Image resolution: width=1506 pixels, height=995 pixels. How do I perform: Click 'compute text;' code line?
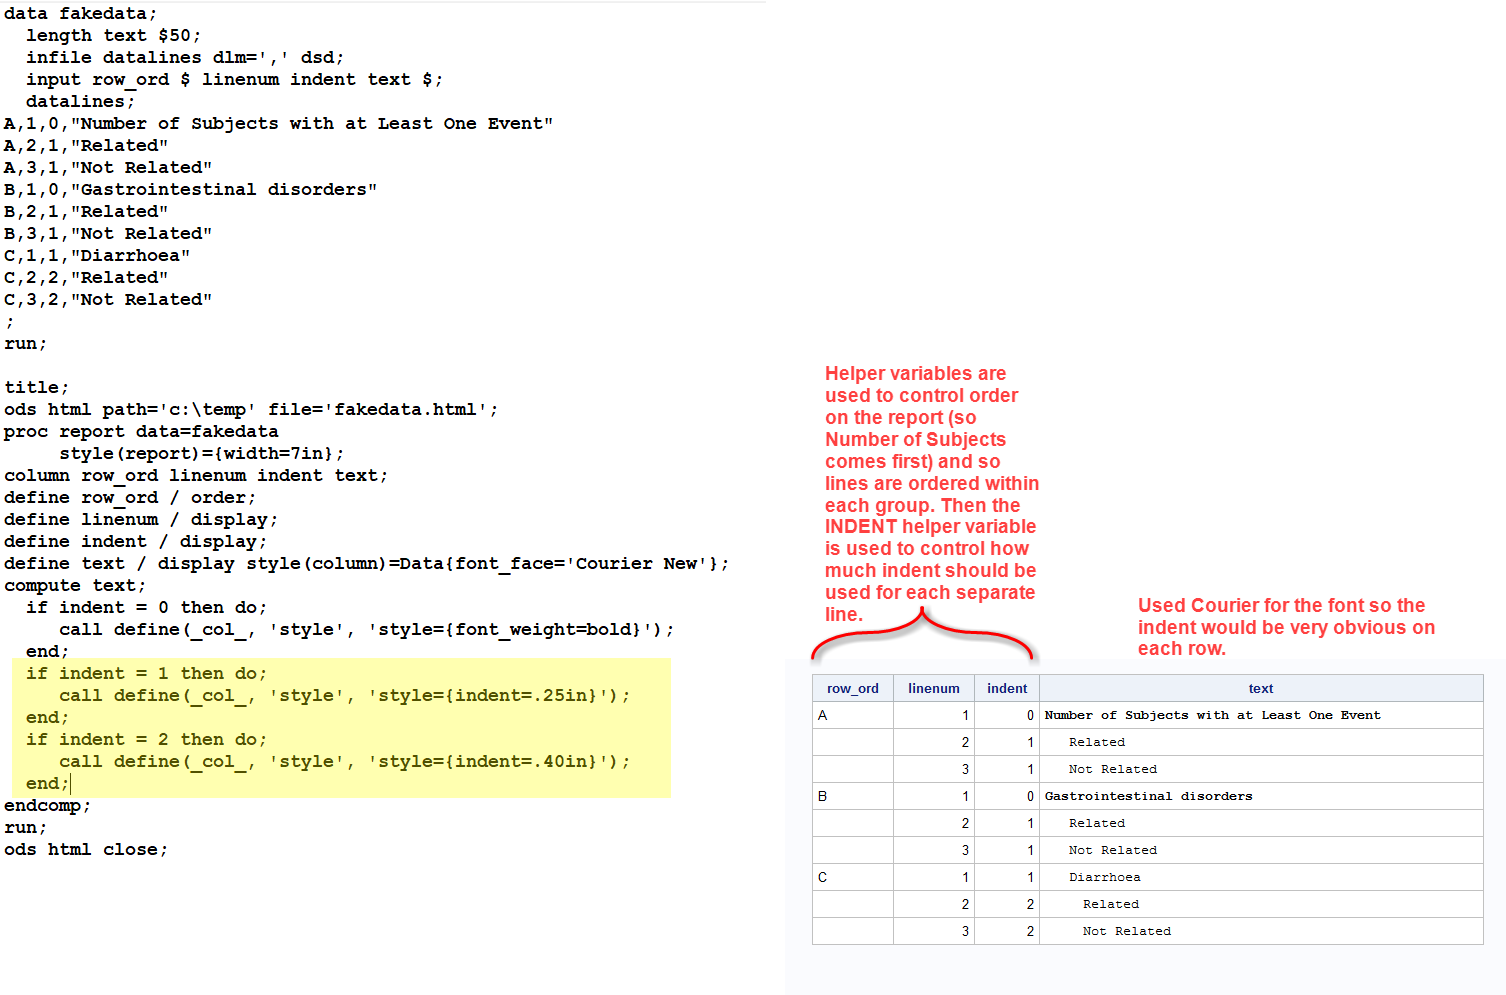click(x=75, y=586)
